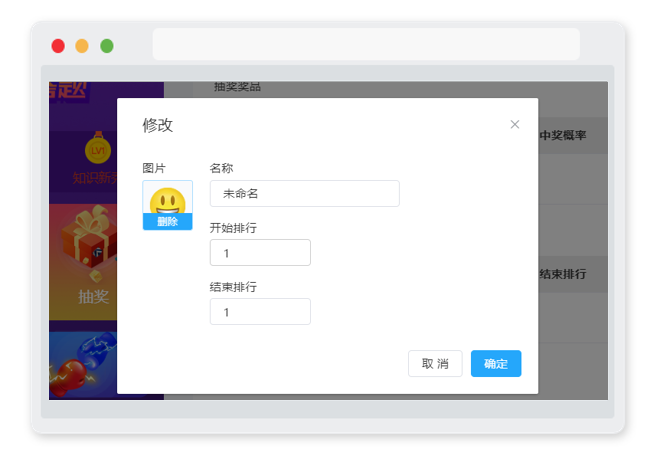660x460 pixels.
Task: Click the gift box 抽奖 icon
Action: (88, 242)
